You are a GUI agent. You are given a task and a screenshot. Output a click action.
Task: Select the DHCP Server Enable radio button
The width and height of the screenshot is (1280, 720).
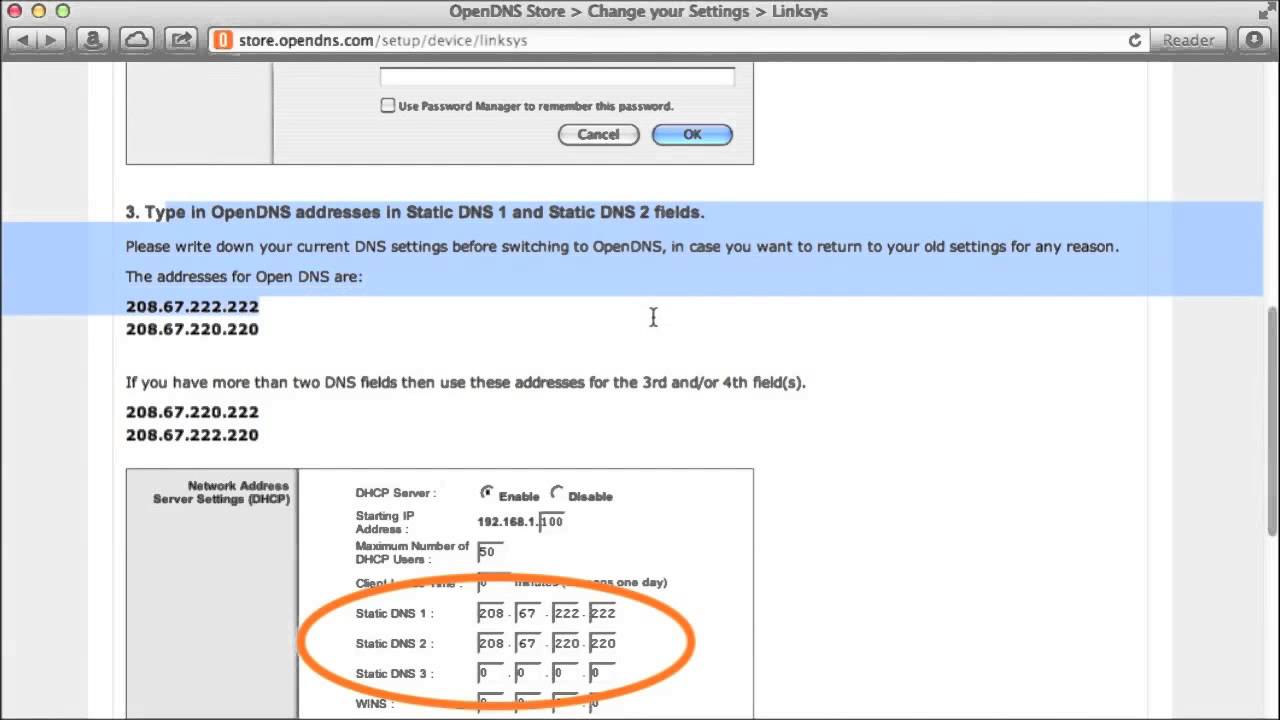point(487,493)
